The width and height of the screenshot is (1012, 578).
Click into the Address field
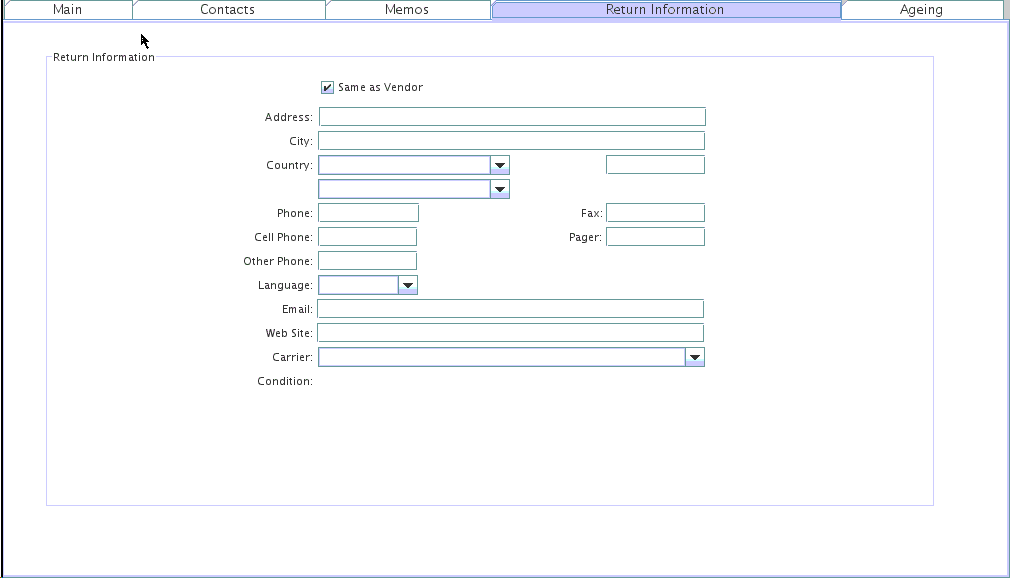pos(512,117)
